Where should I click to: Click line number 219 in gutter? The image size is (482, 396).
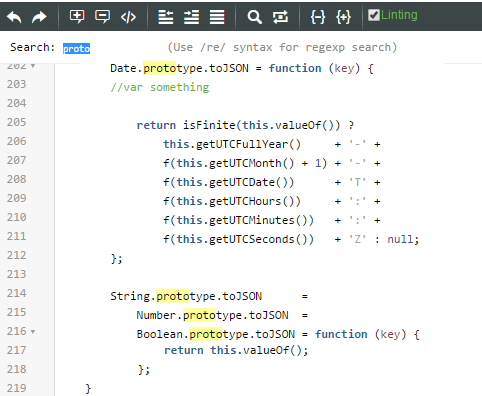[x=16, y=388]
